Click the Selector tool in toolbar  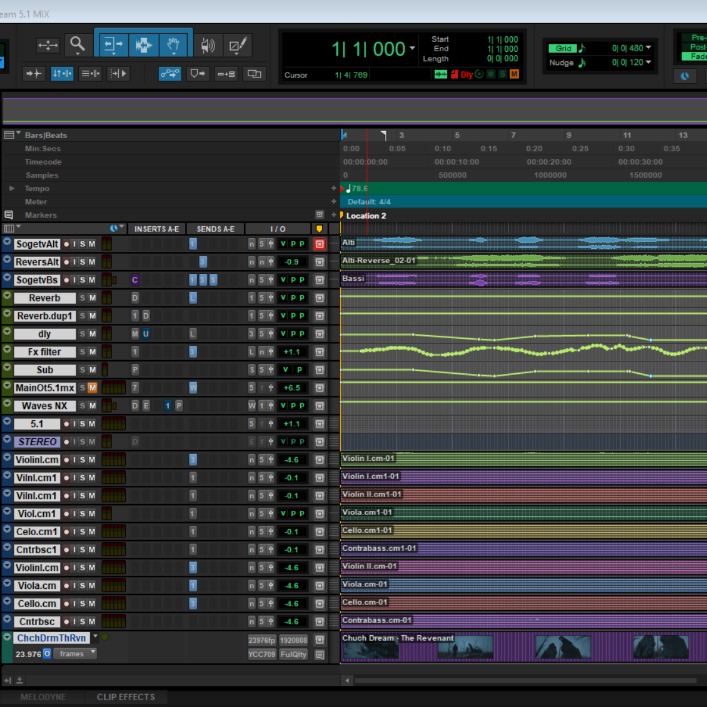point(143,44)
